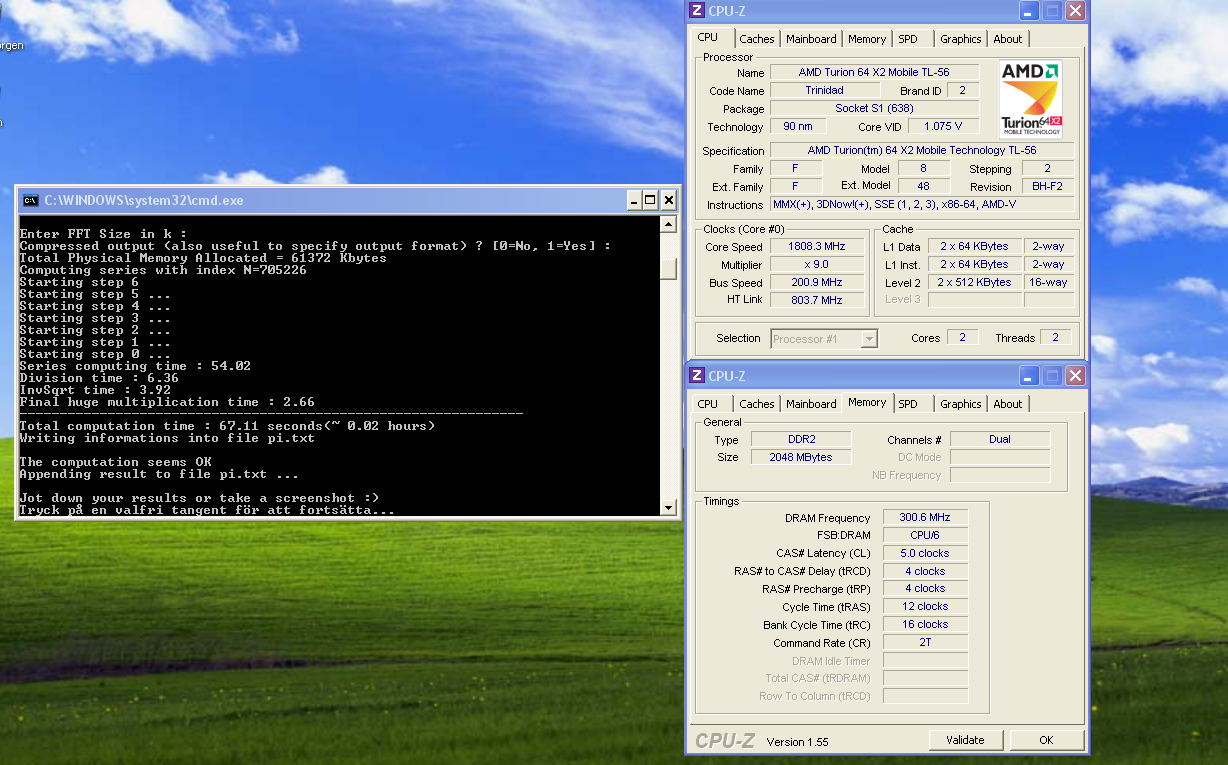Click the Z icon in the lower CPU-Z title bar
This screenshot has height=765, width=1228.
click(x=698, y=376)
